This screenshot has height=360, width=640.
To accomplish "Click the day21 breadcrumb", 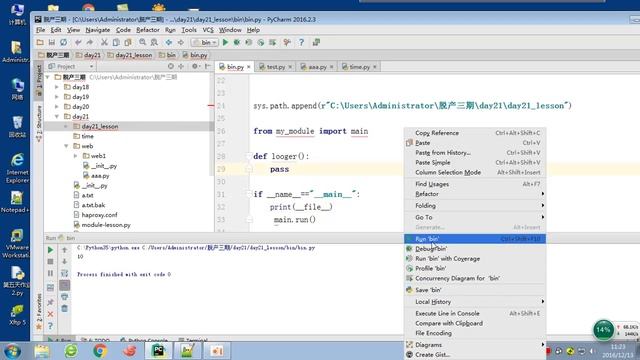I will point(89,55).
